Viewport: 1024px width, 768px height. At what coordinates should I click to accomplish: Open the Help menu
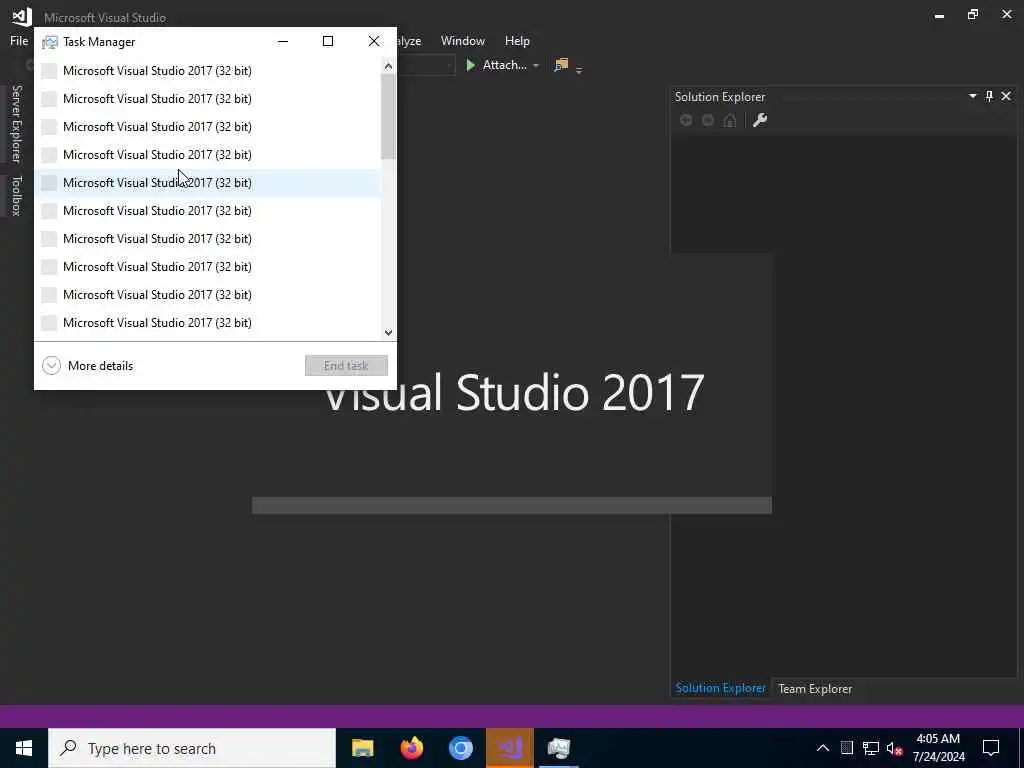(x=517, y=40)
